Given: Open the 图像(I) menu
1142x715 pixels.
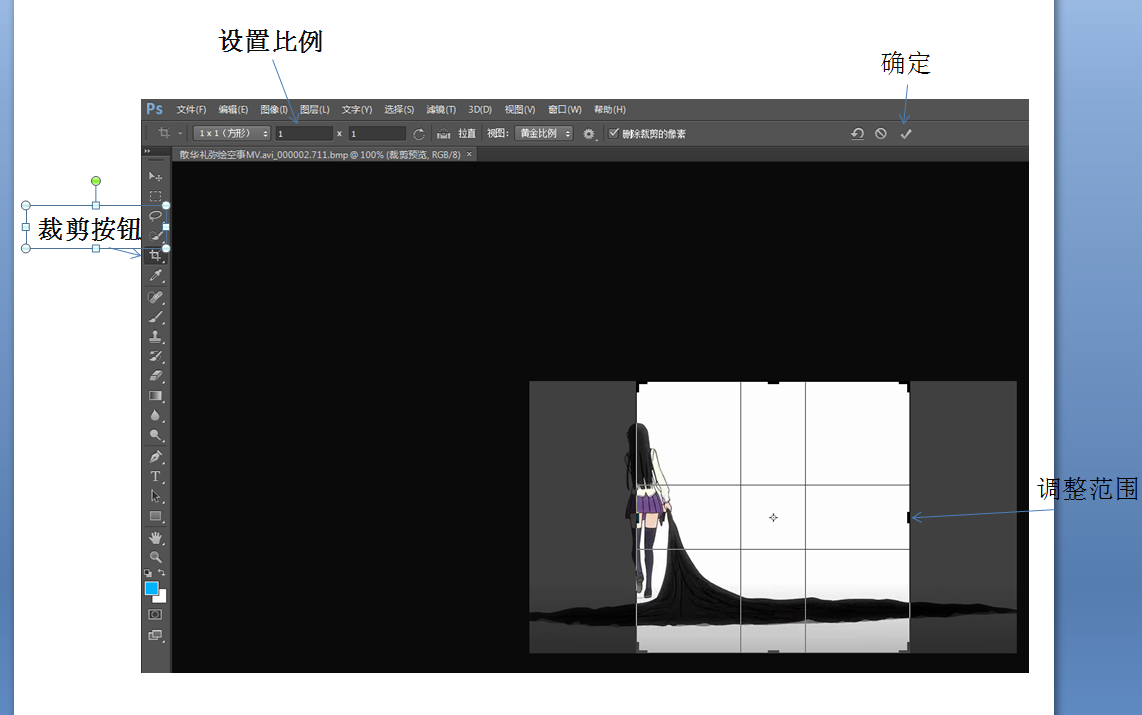Looking at the screenshot, I should pyautogui.click(x=274, y=109).
